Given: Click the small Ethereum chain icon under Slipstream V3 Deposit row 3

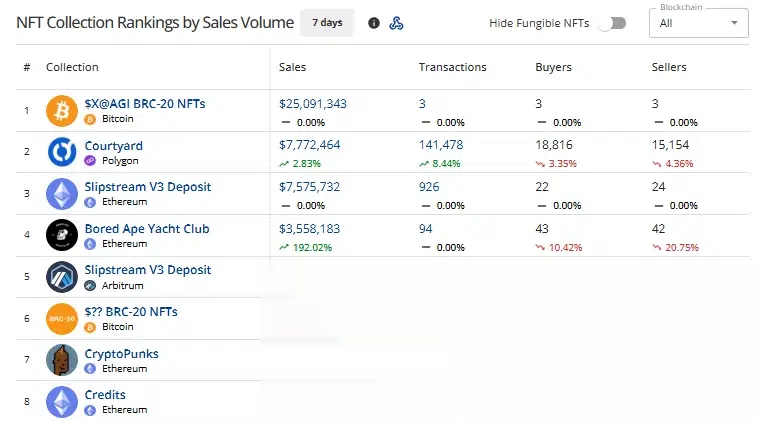Looking at the screenshot, I should pyautogui.click(x=90, y=202).
